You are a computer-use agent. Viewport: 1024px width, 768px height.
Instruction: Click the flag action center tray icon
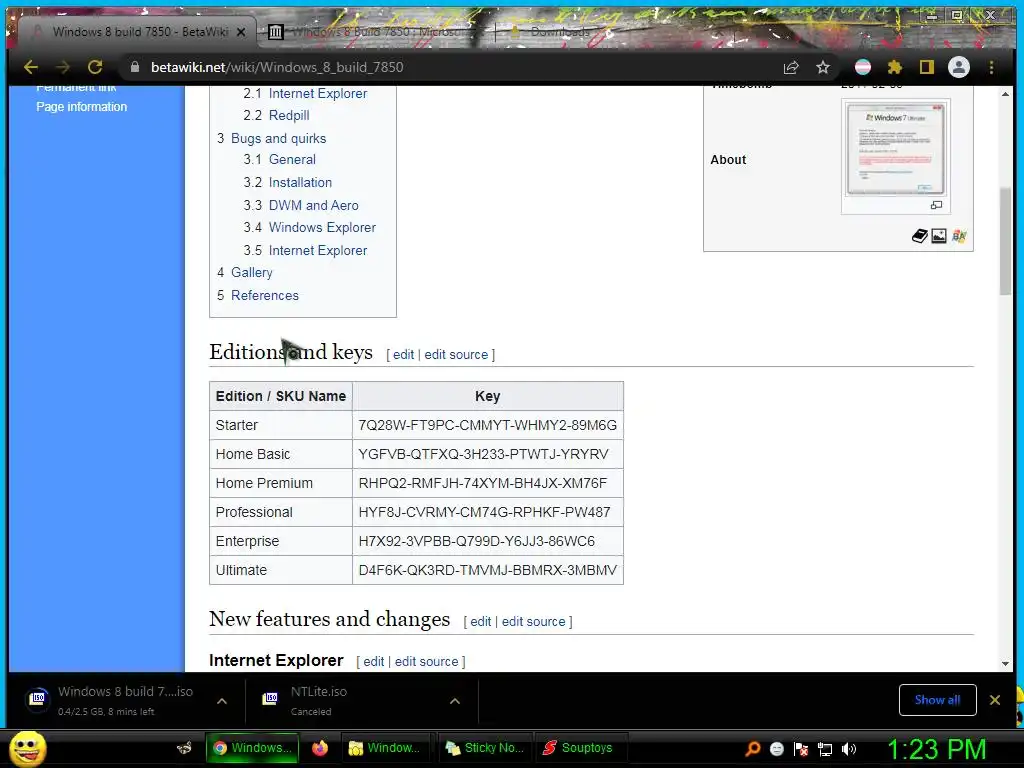tap(801, 749)
